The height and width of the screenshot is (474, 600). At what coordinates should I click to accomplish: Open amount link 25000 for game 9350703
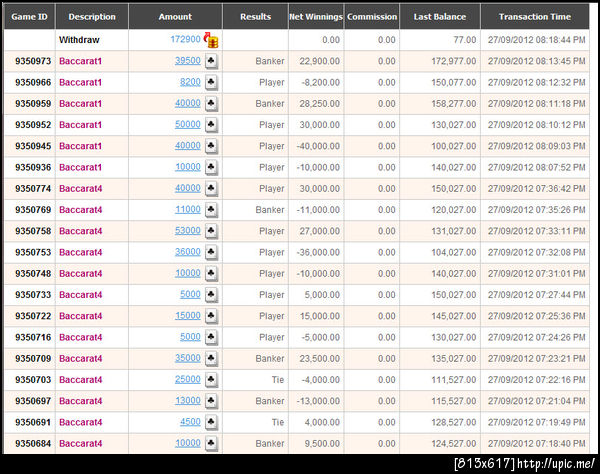(x=188, y=379)
